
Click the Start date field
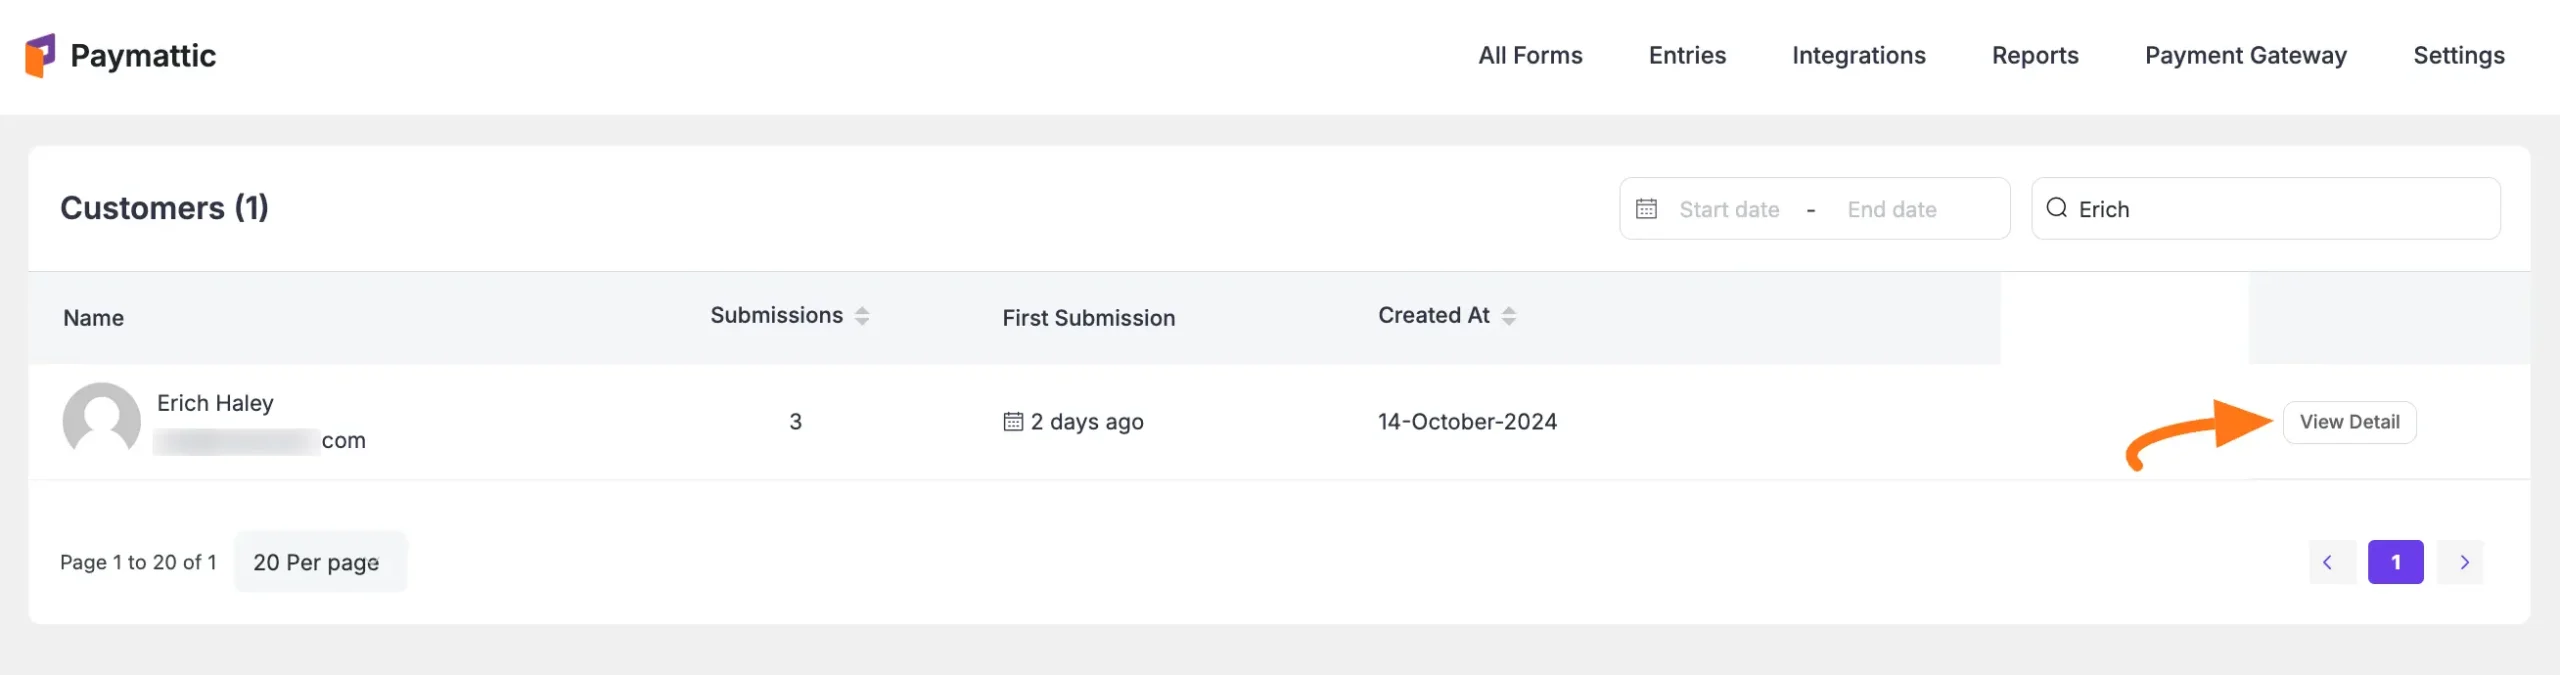[1729, 210]
